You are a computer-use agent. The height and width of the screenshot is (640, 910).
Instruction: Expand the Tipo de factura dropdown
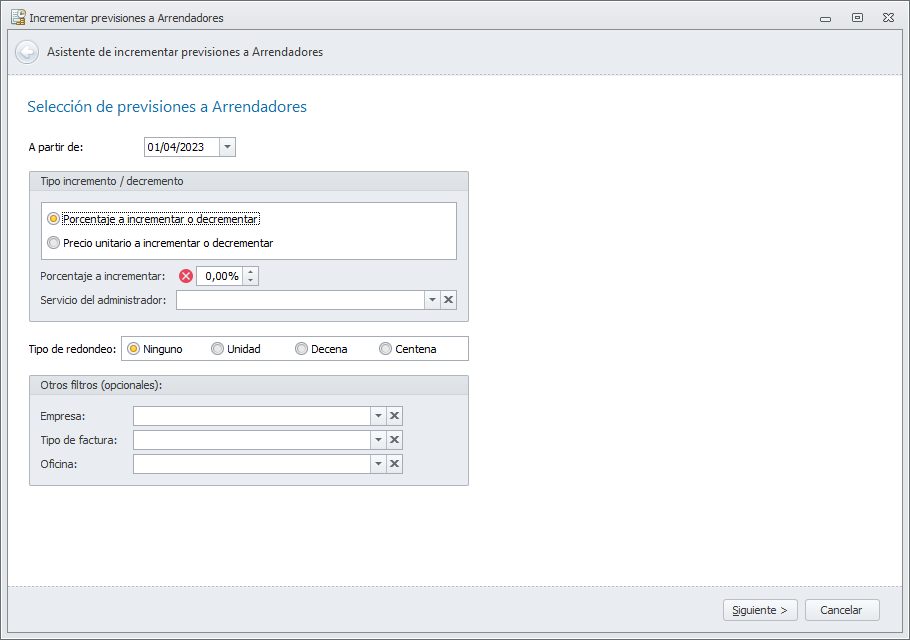(x=378, y=440)
